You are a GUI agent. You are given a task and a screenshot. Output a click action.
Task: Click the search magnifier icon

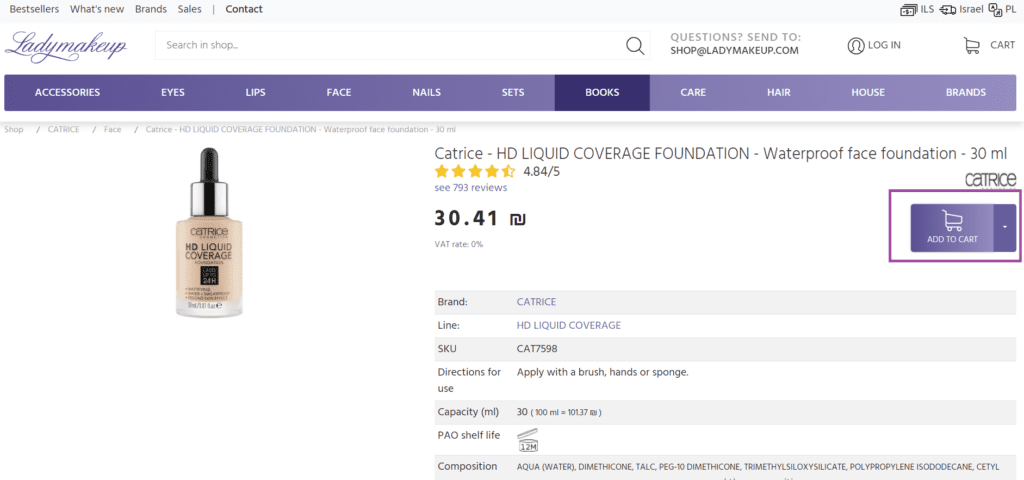(x=635, y=45)
